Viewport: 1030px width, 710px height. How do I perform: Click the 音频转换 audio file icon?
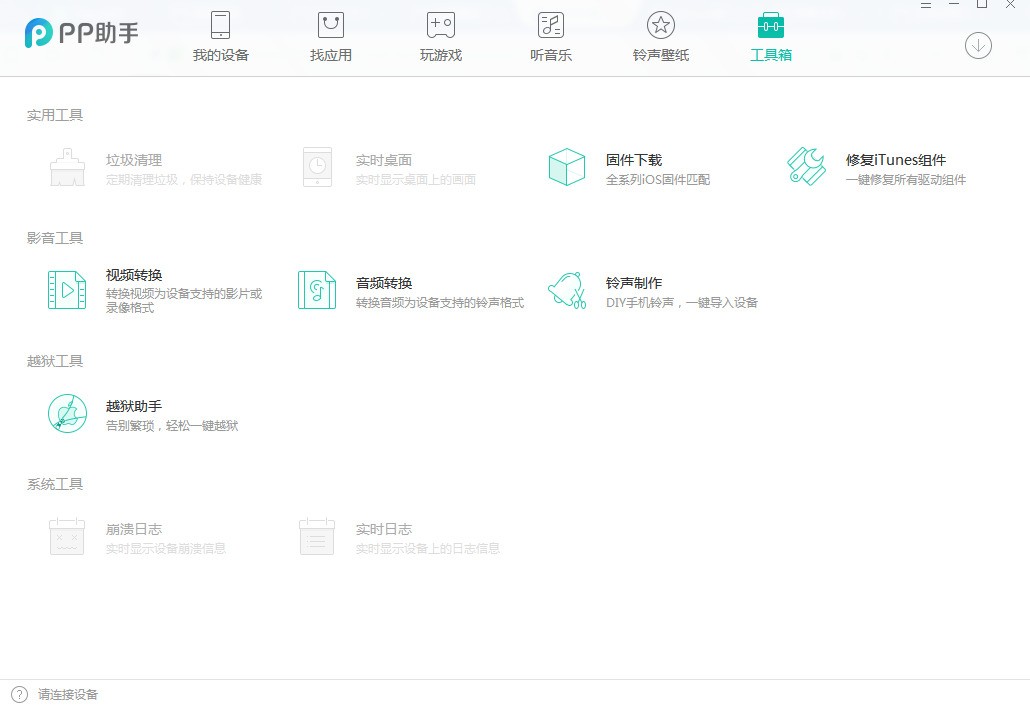tap(317, 290)
